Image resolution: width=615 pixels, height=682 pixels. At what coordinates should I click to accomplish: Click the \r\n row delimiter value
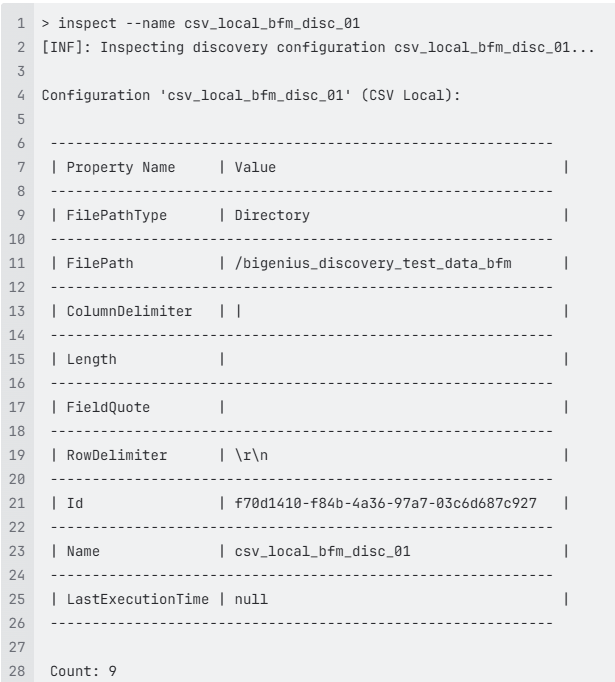pos(251,455)
